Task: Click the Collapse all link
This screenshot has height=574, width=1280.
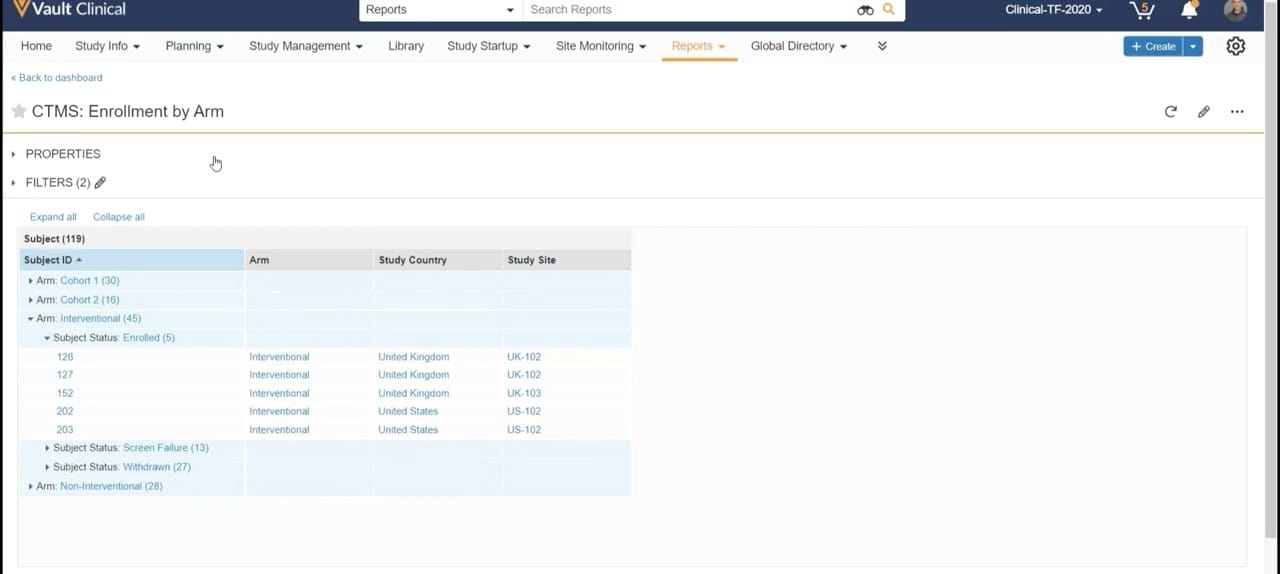Action: click(119, 217)
